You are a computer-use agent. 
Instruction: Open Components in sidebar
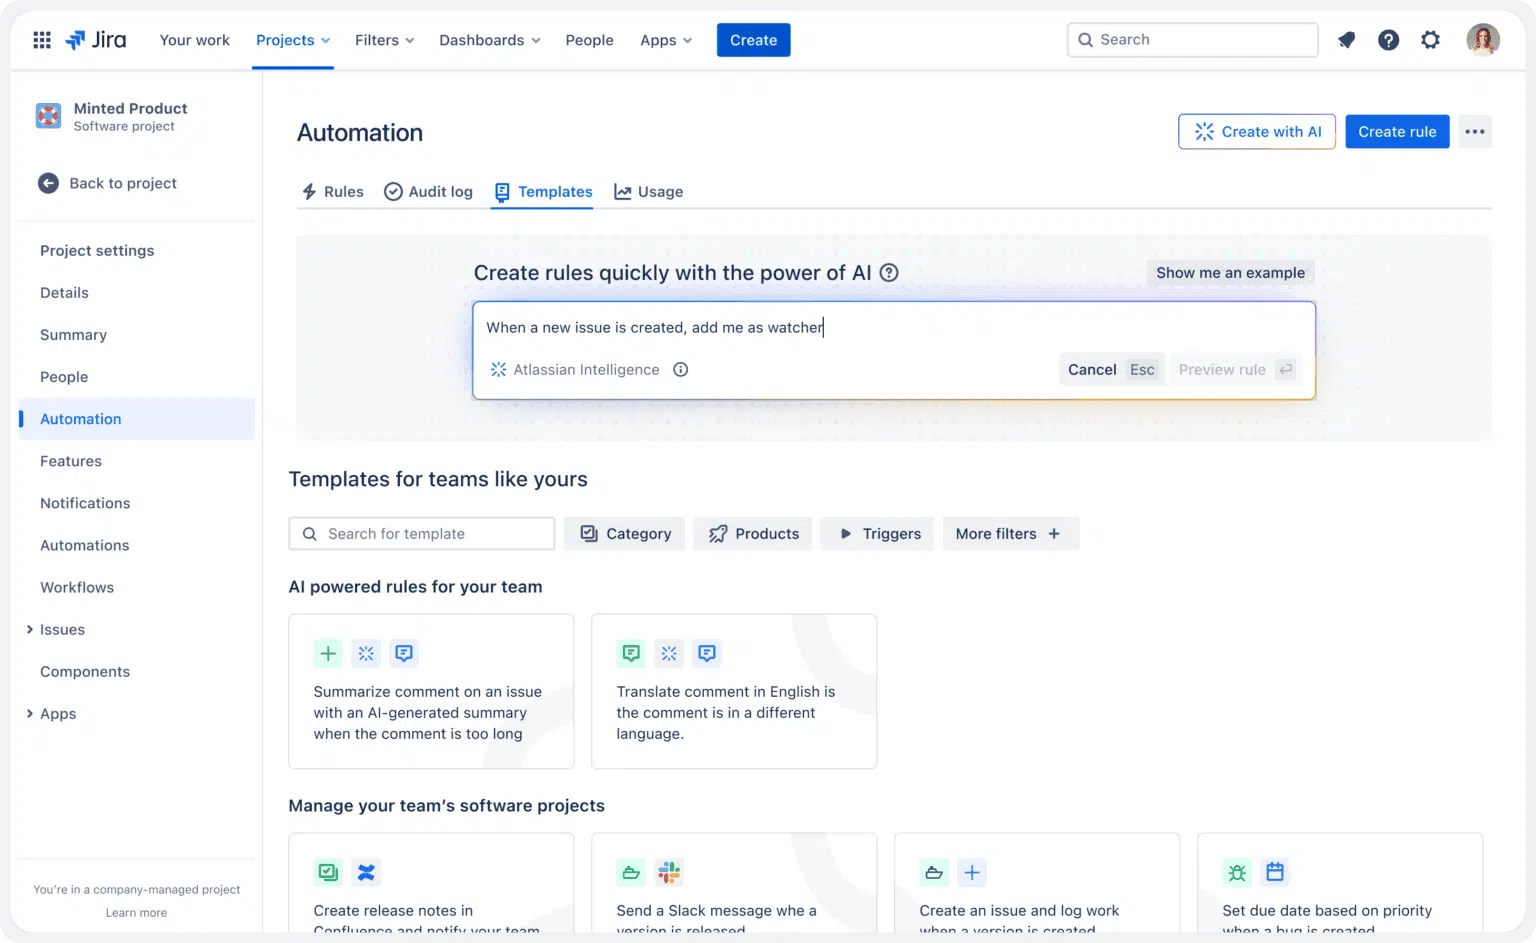coord(85,672)
